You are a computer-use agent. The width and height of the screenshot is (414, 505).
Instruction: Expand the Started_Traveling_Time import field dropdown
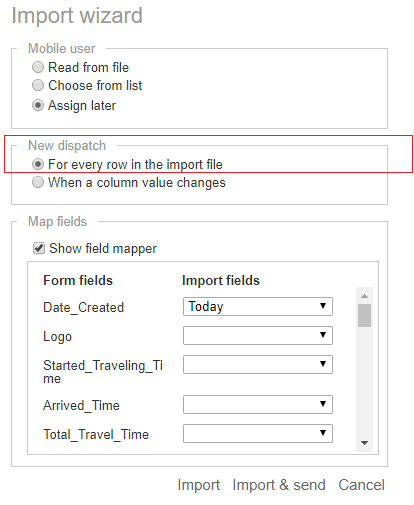[x=258, y=364]
